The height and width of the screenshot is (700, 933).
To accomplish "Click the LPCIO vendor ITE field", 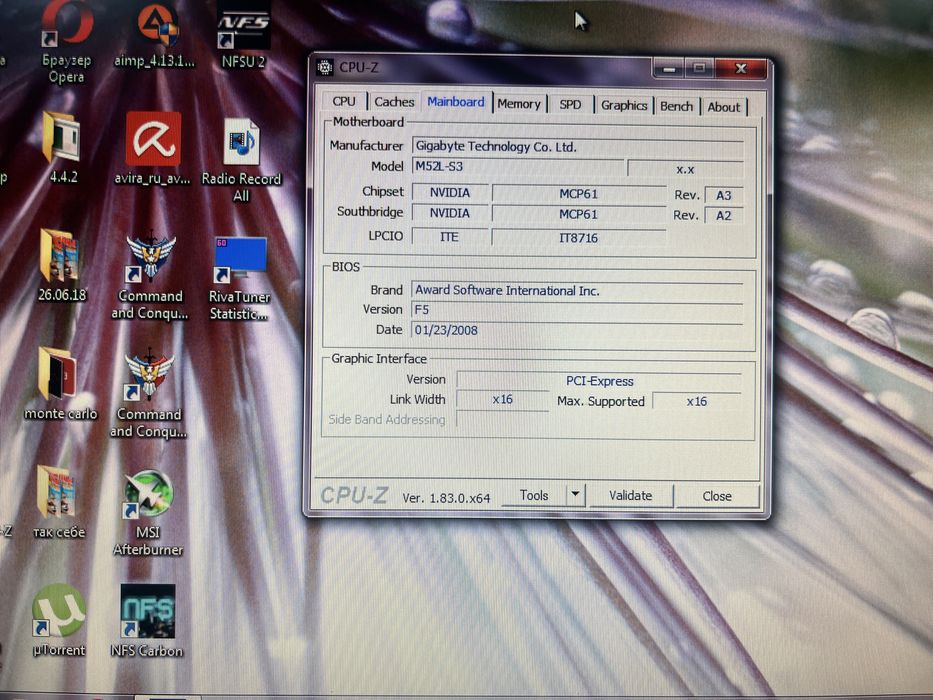I will coord(449,237).
